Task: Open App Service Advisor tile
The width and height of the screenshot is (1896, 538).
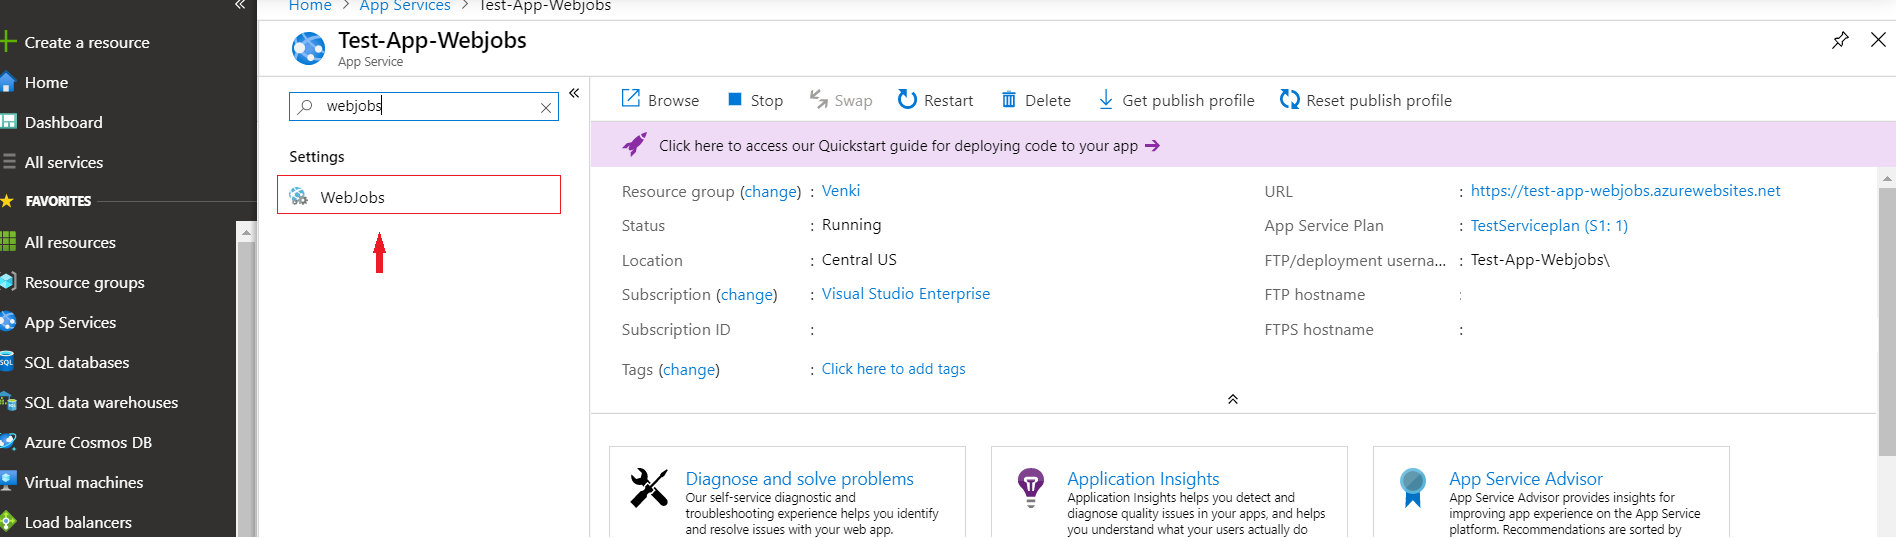Action: point(1525,479)
